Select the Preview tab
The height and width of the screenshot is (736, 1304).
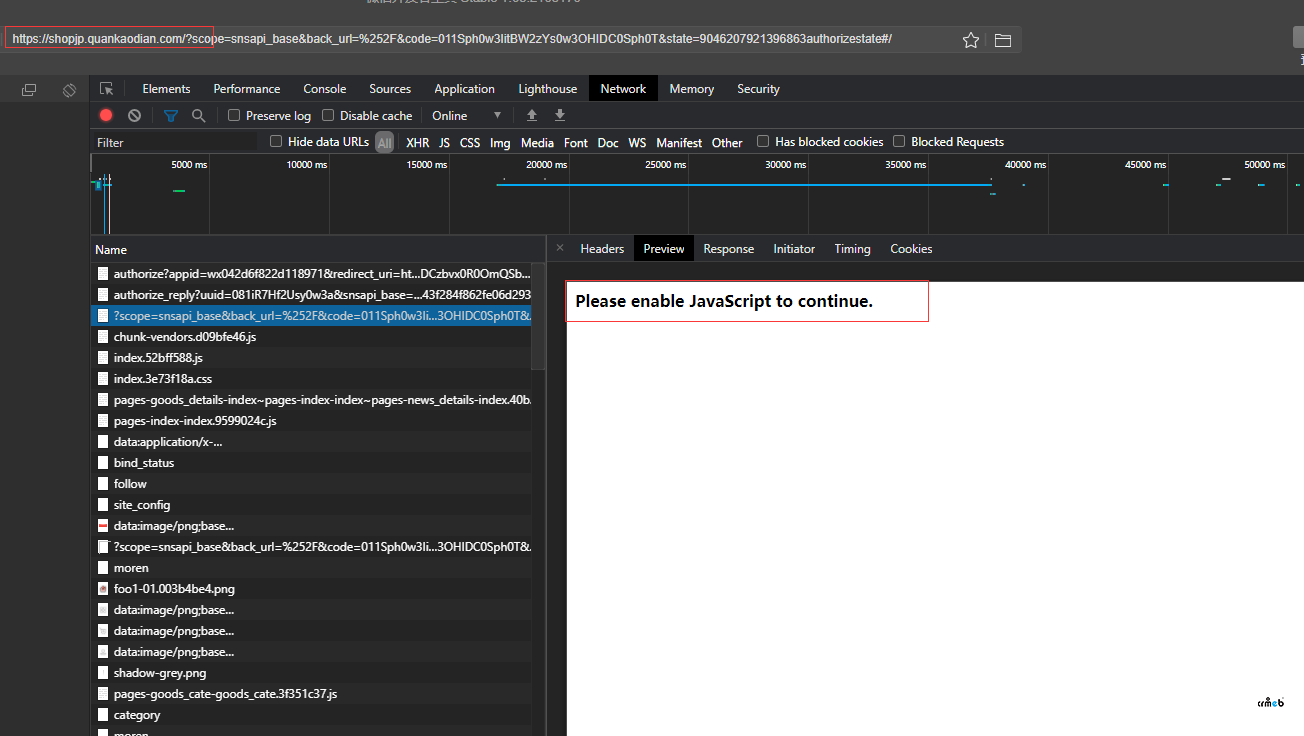664,249
